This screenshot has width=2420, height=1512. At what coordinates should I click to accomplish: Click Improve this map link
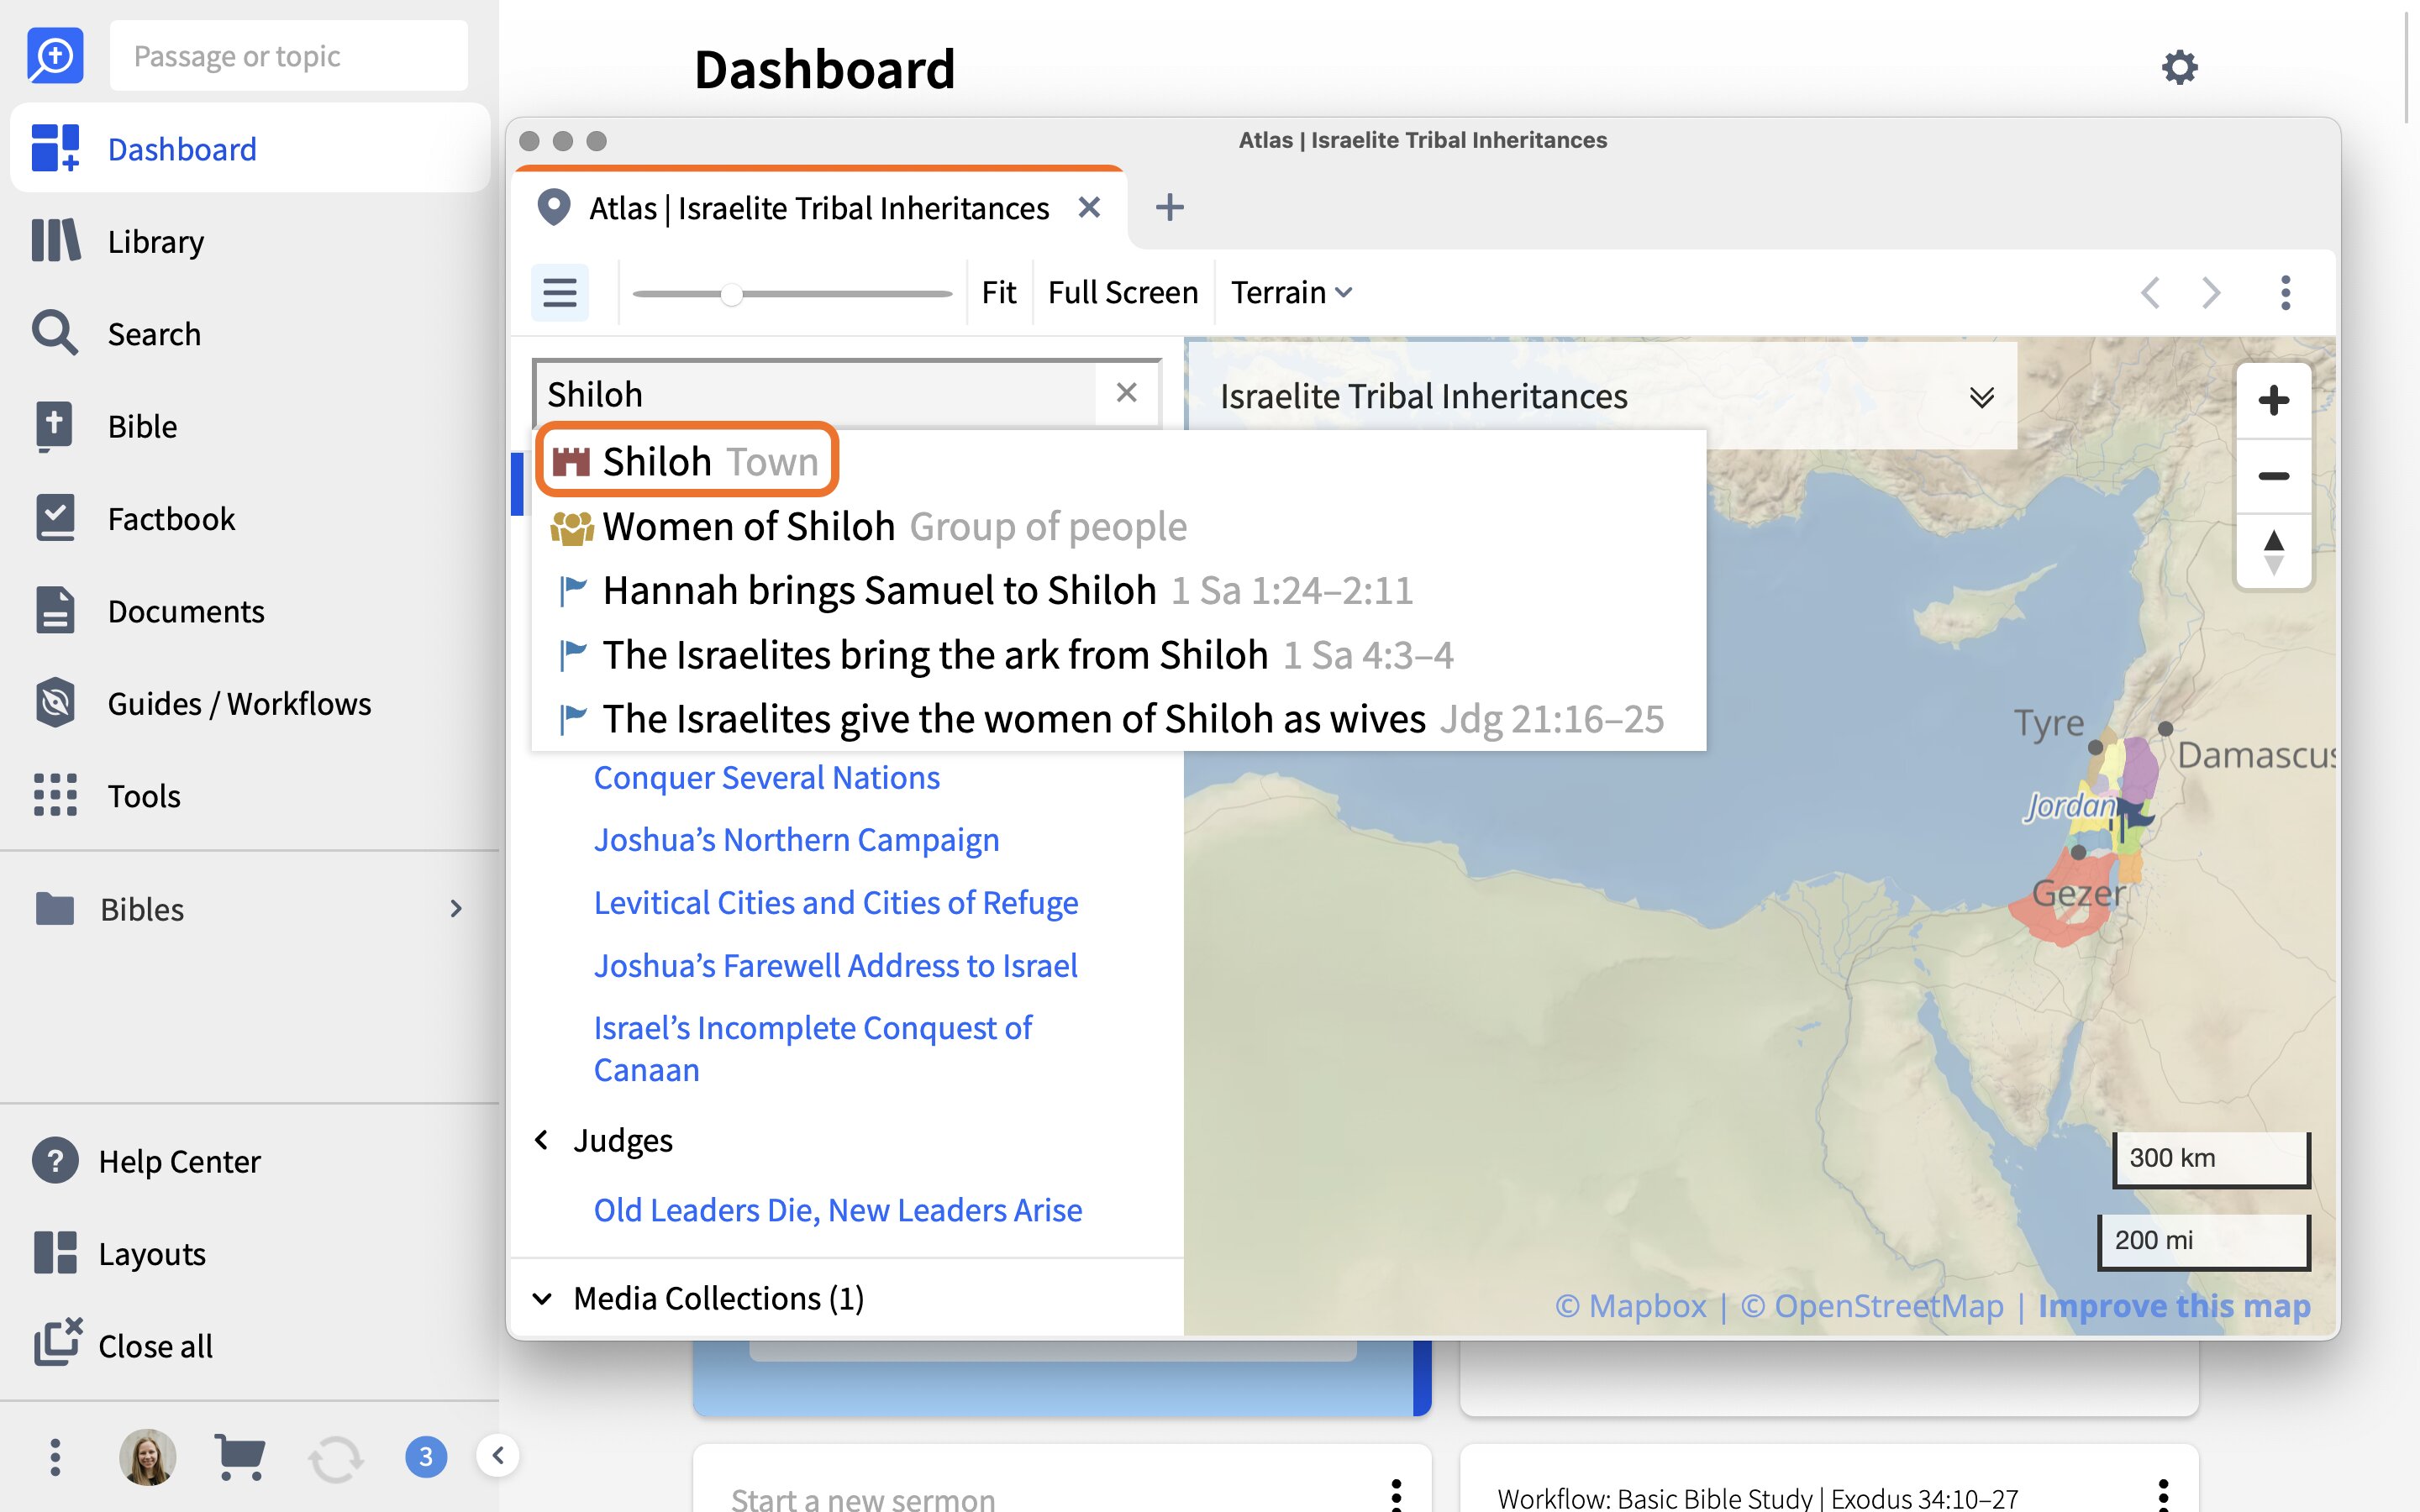tap(2174, 1306)
